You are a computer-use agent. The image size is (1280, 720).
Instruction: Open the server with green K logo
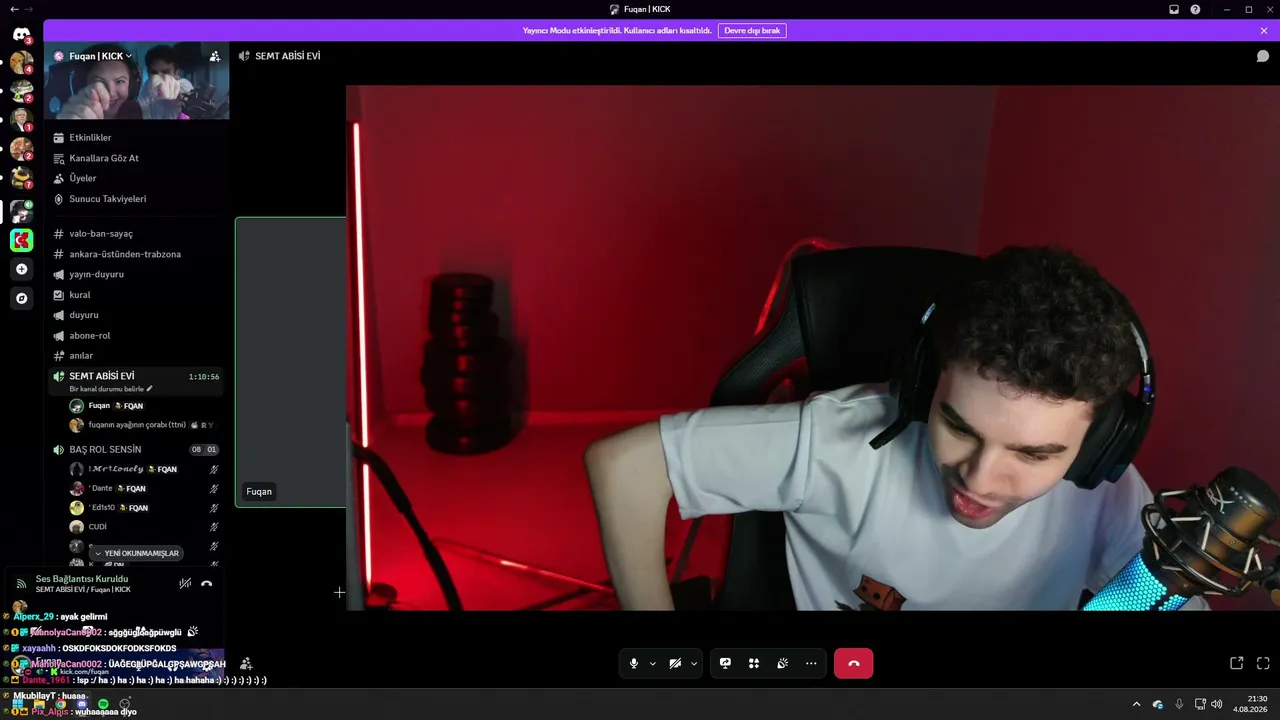point(21,240)
